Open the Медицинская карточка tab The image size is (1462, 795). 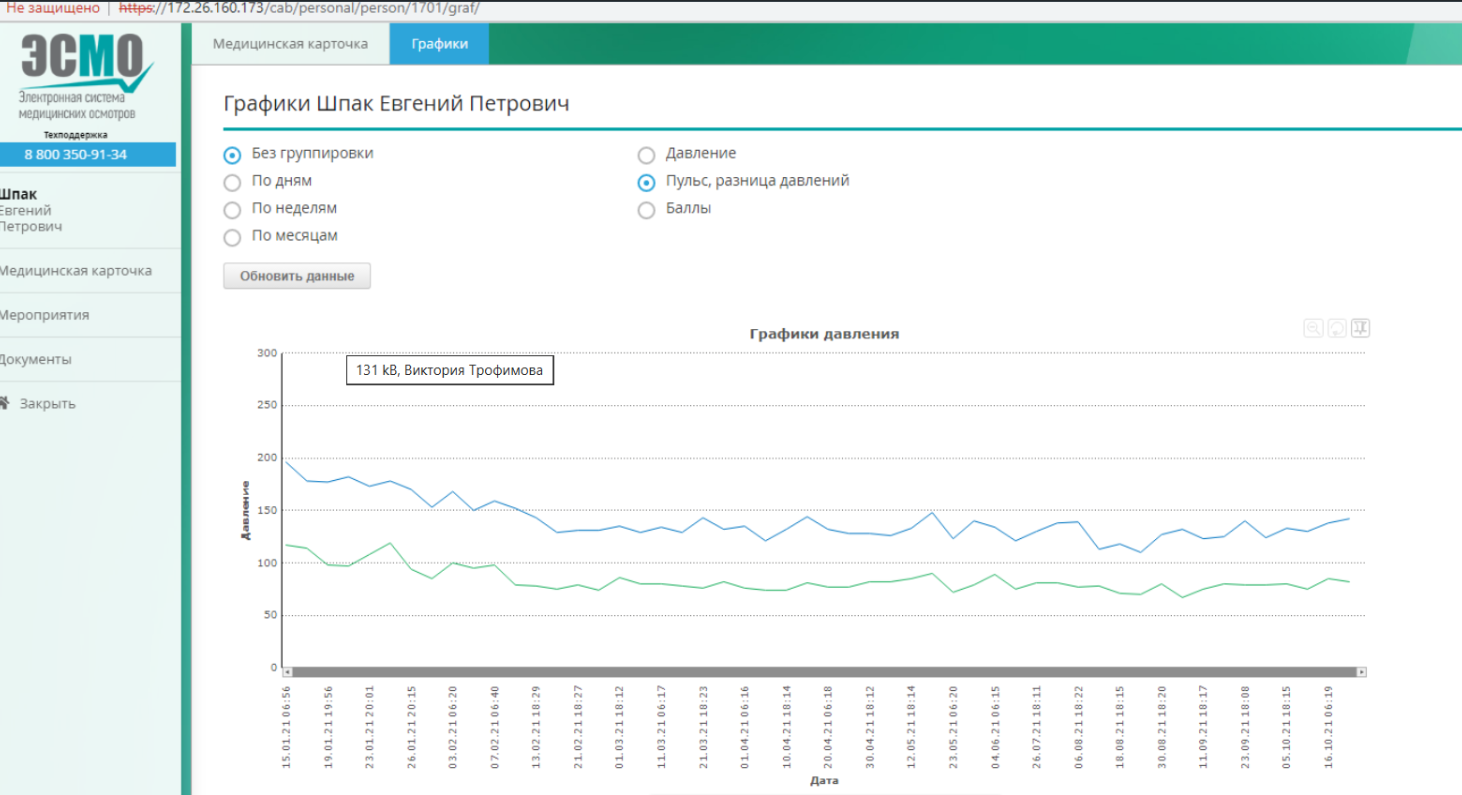(290, 44)
